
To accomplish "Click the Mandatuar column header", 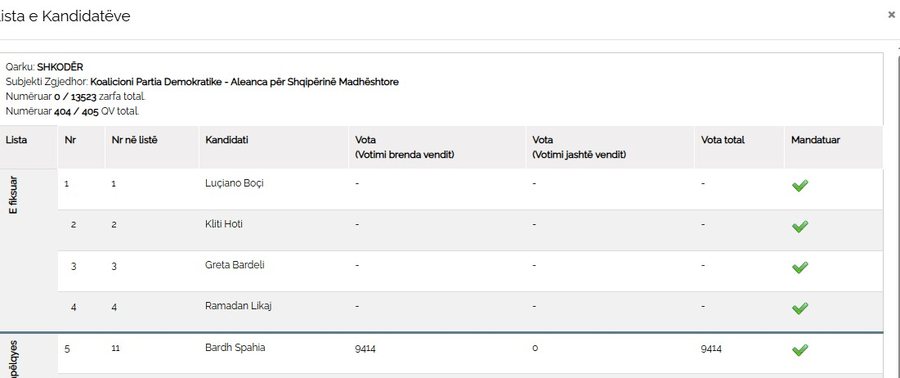I will [815, 140].
